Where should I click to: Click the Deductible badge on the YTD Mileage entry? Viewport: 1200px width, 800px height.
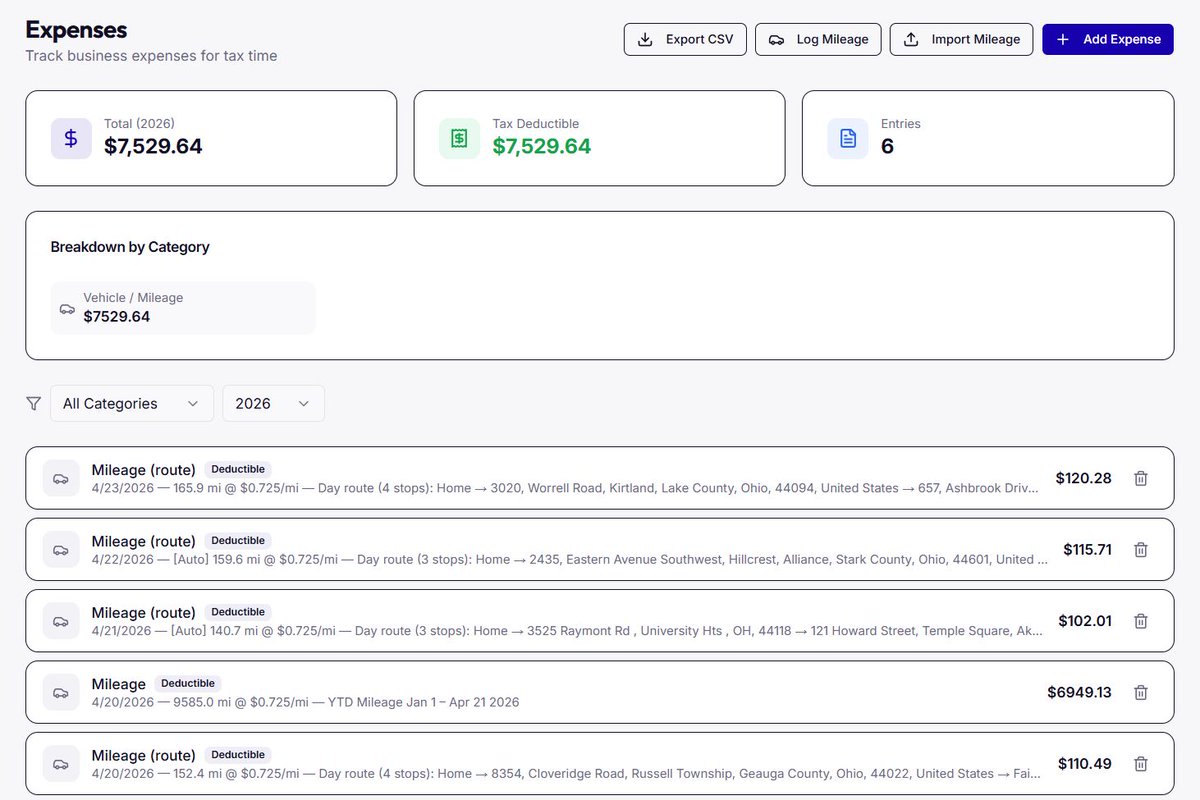pos(188,683)
